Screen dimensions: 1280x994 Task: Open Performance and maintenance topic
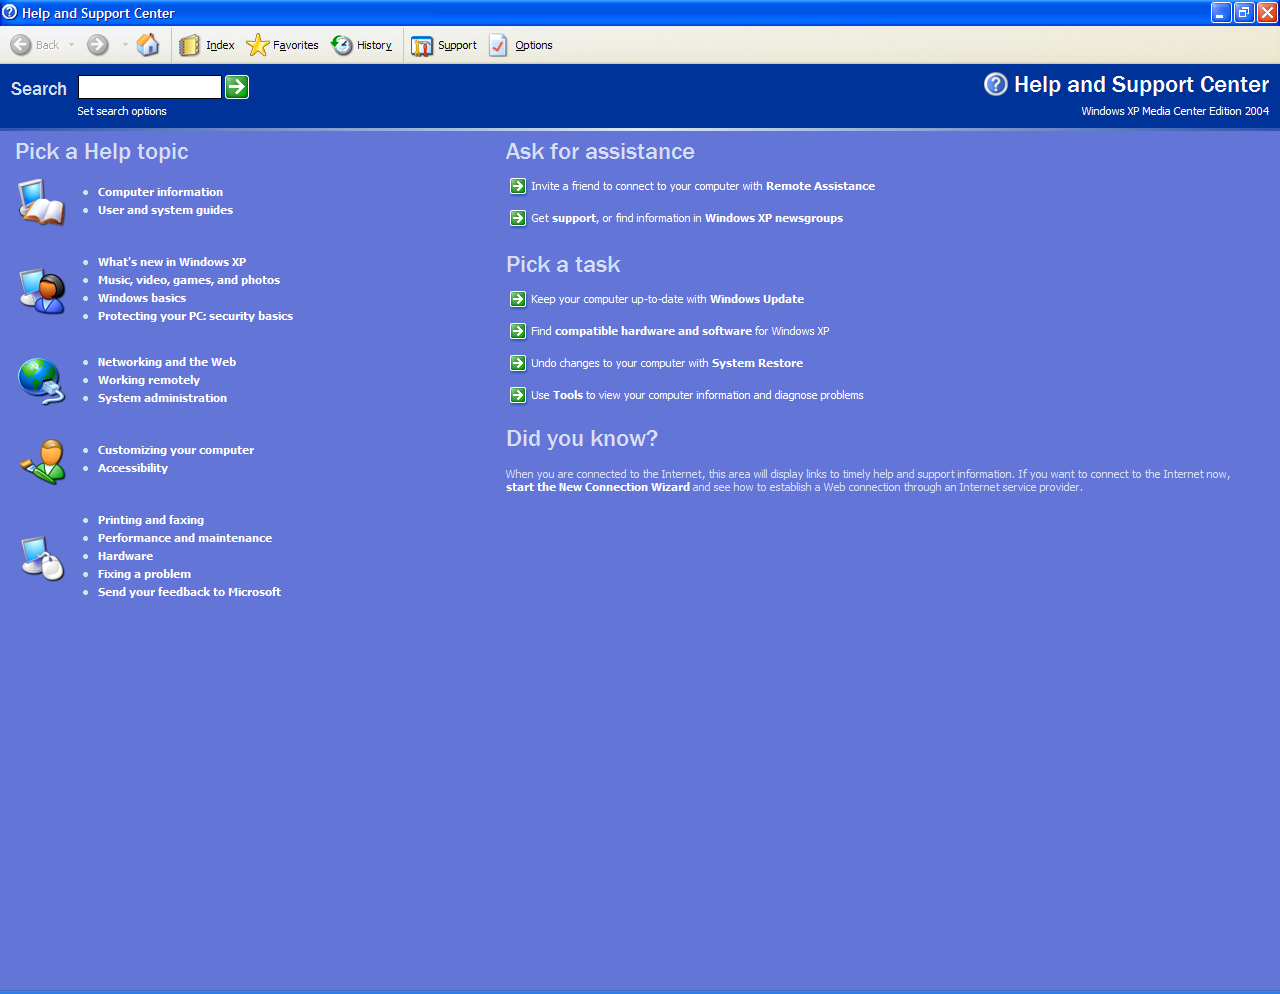(185, 538)
